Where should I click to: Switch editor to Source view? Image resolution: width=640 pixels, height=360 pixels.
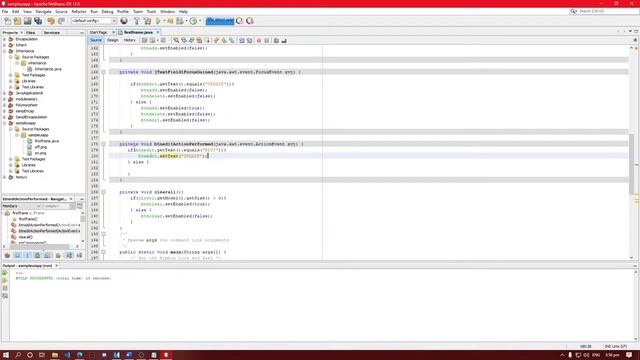pos(96,40)
